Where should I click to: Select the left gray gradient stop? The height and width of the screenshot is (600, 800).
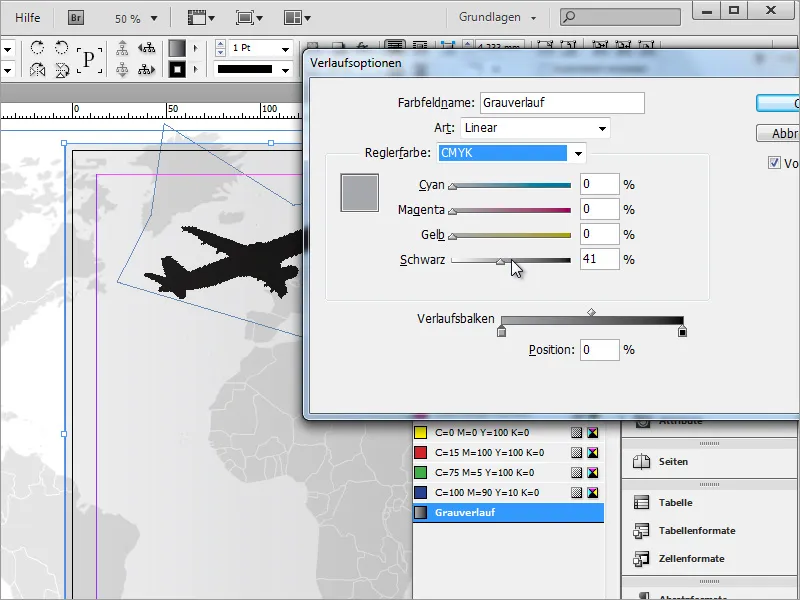tap(502, 332)
